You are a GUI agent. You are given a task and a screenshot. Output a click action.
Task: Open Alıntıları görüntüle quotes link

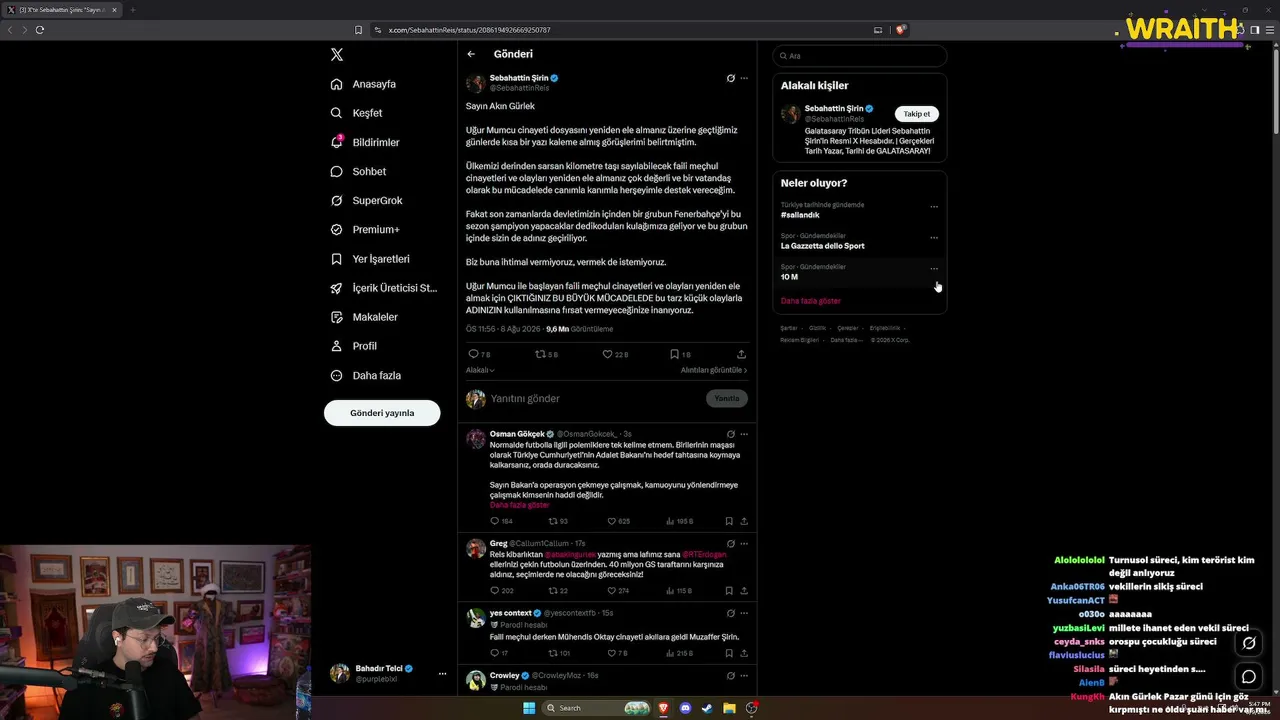pyautogui.click(x=714, y=370)
